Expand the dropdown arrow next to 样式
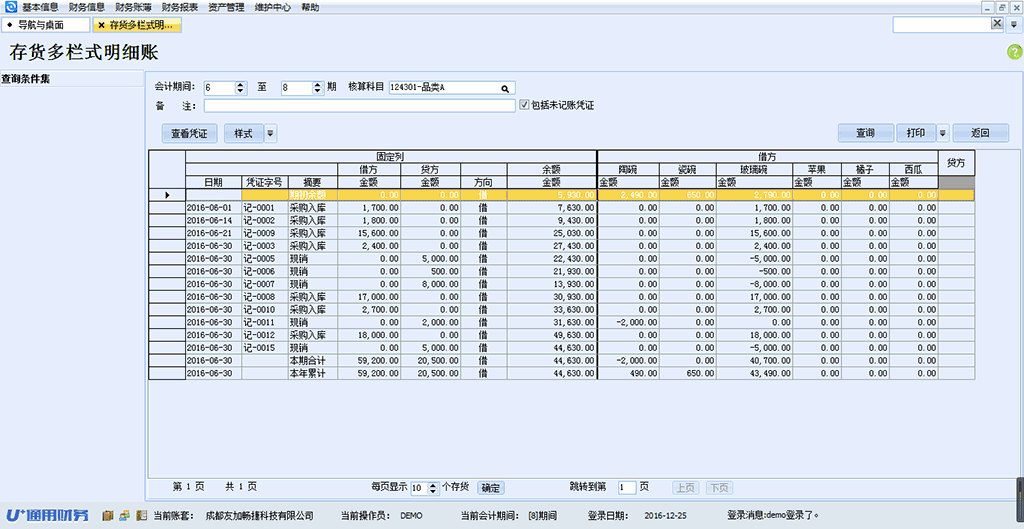This screenshot has height=529, width=1024. [270, 133]
